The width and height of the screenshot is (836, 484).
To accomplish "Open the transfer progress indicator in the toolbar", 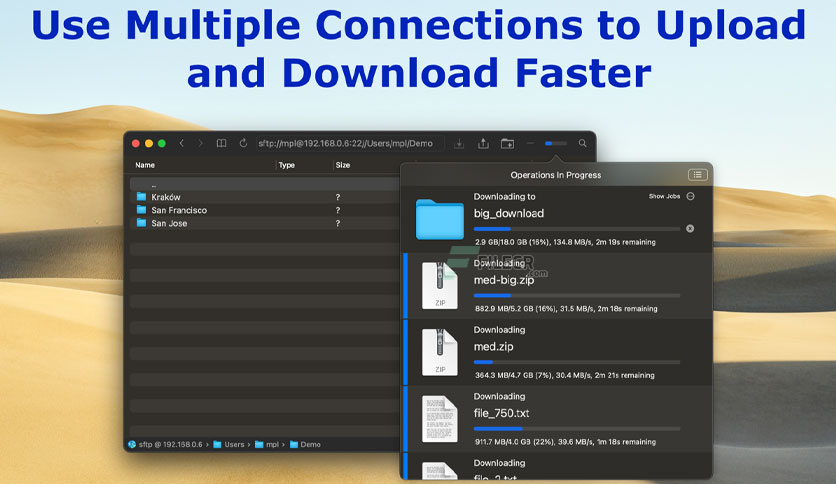I will (556, 143).
